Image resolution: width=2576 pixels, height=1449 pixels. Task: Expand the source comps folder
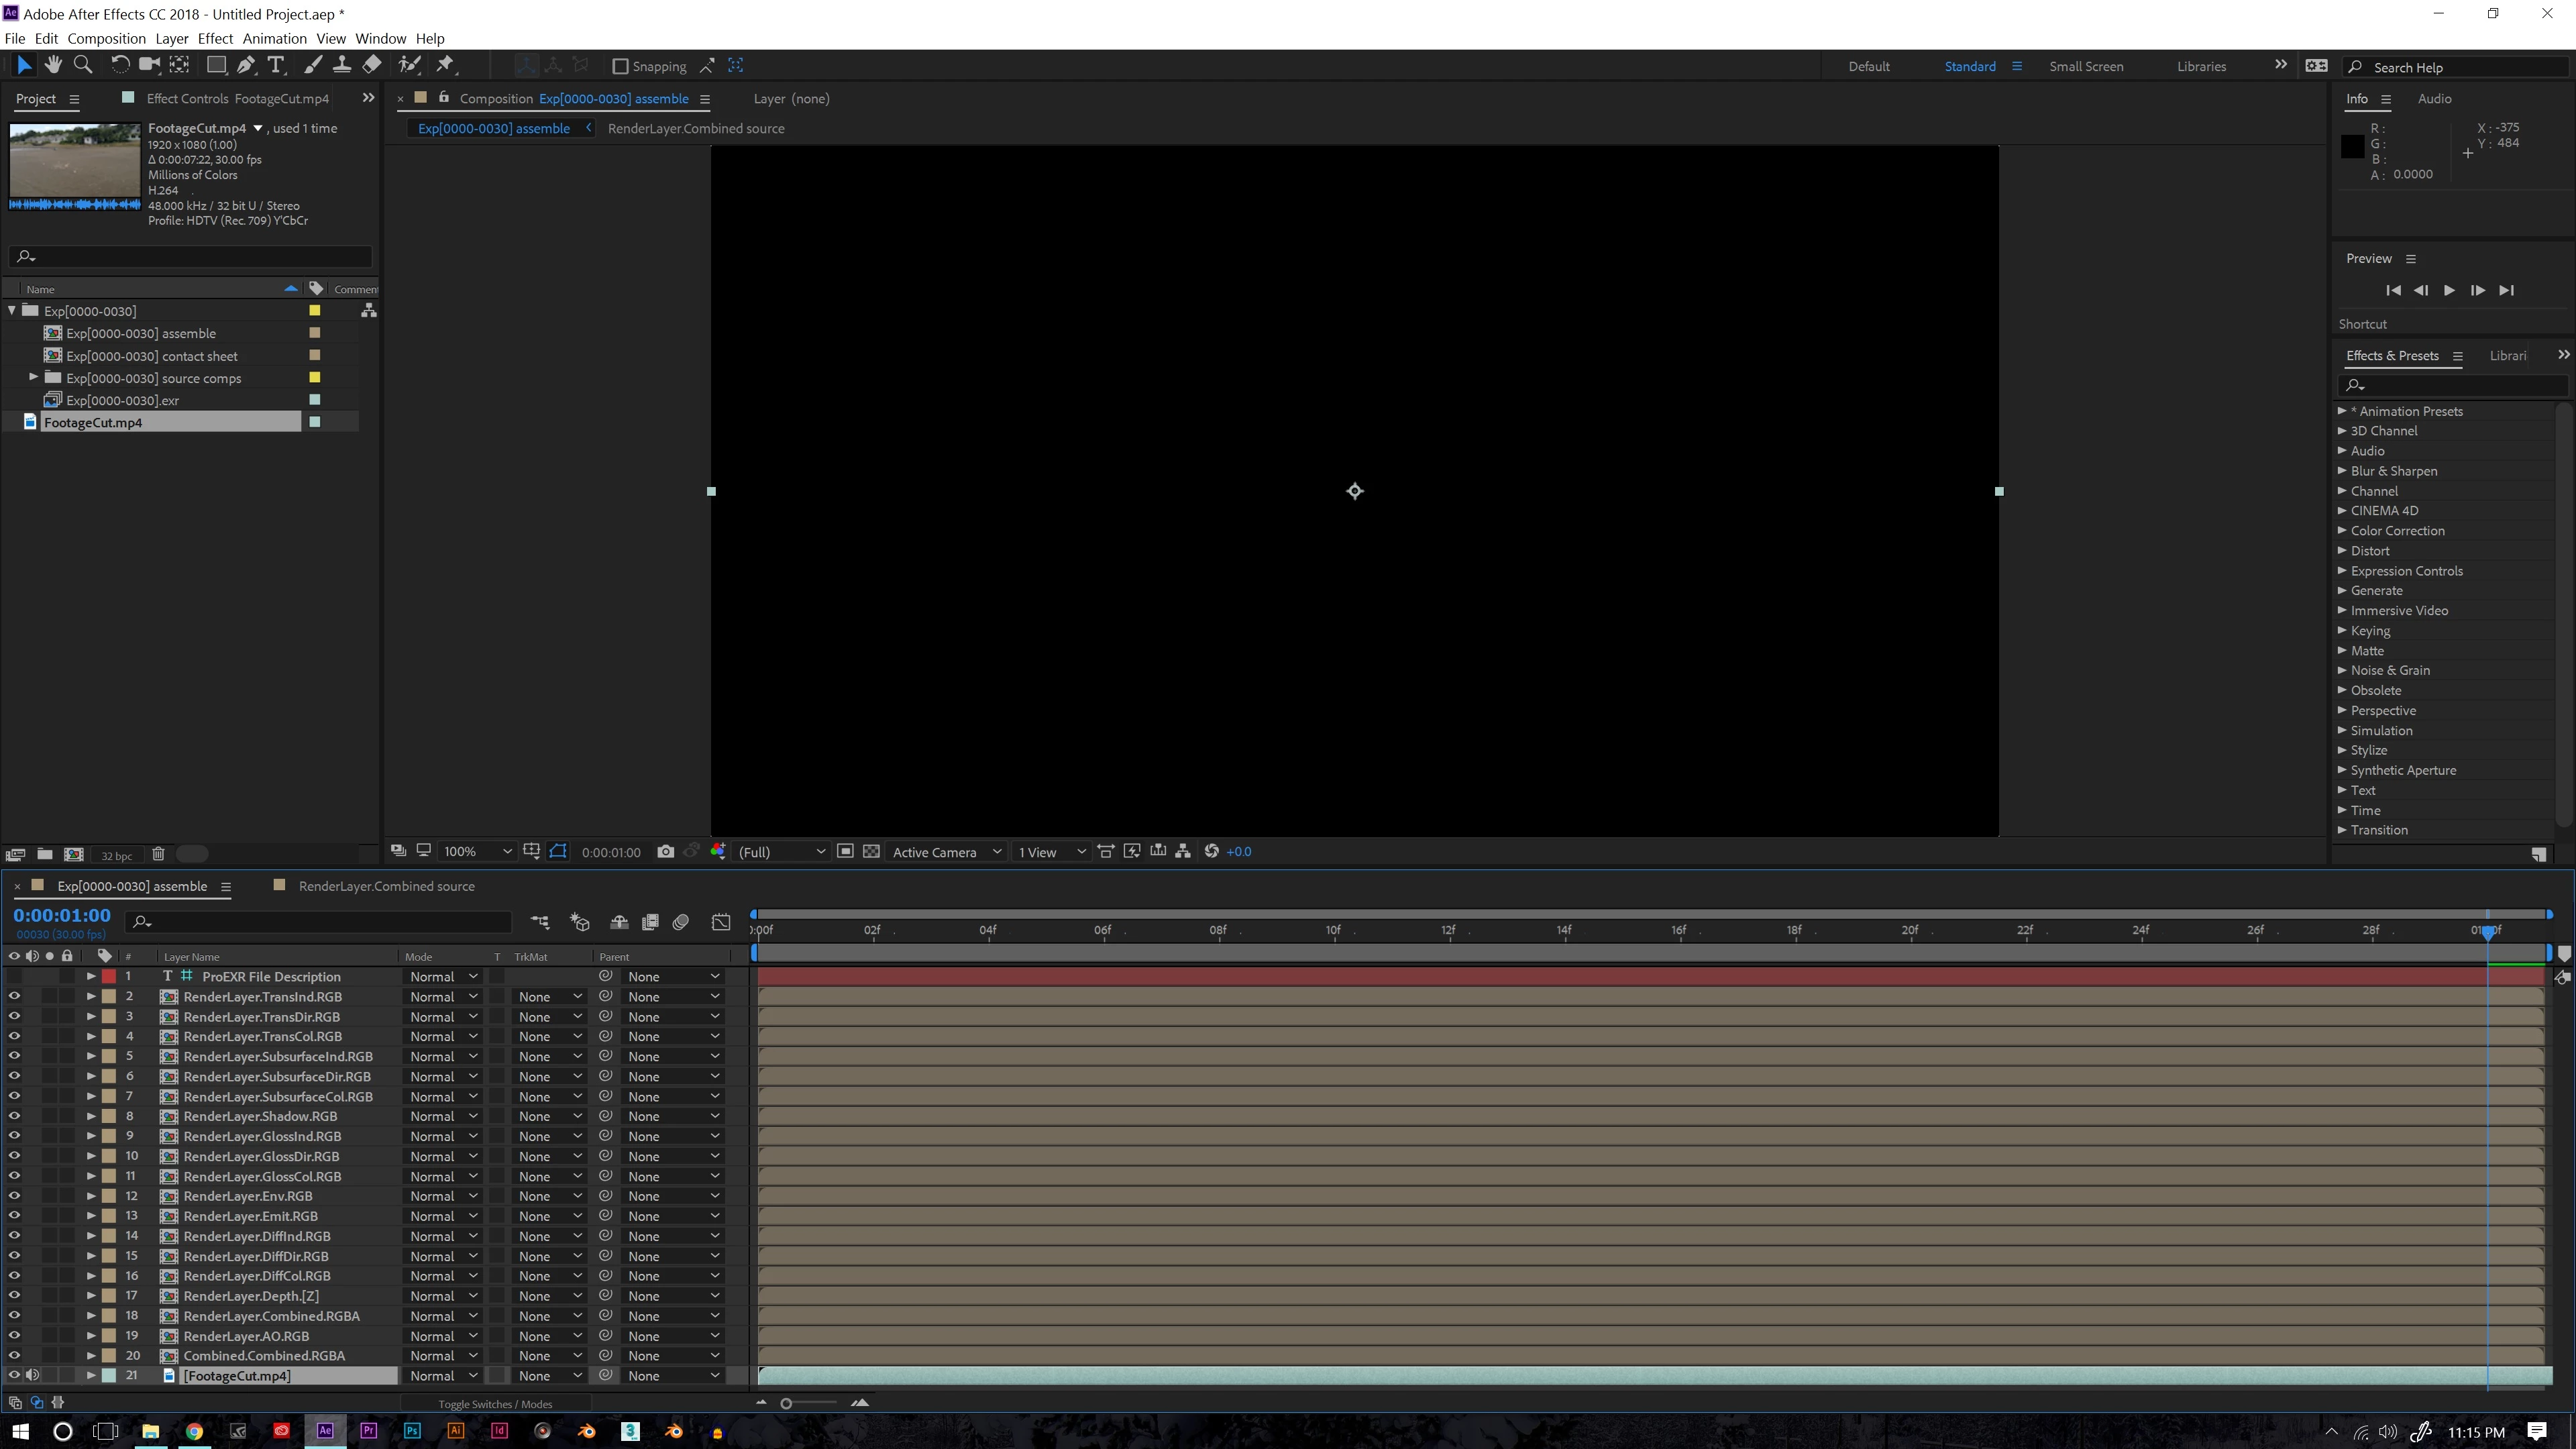click(33, 378)
